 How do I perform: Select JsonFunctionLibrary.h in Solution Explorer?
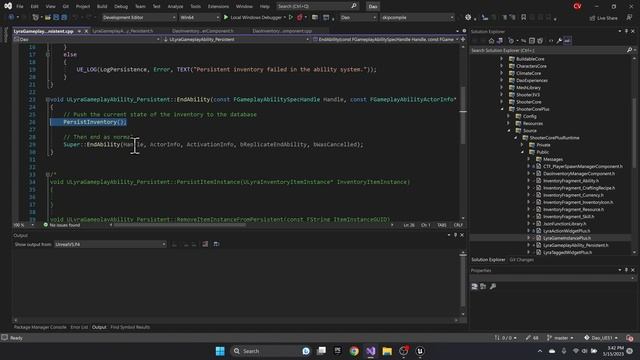pos(564,224)
